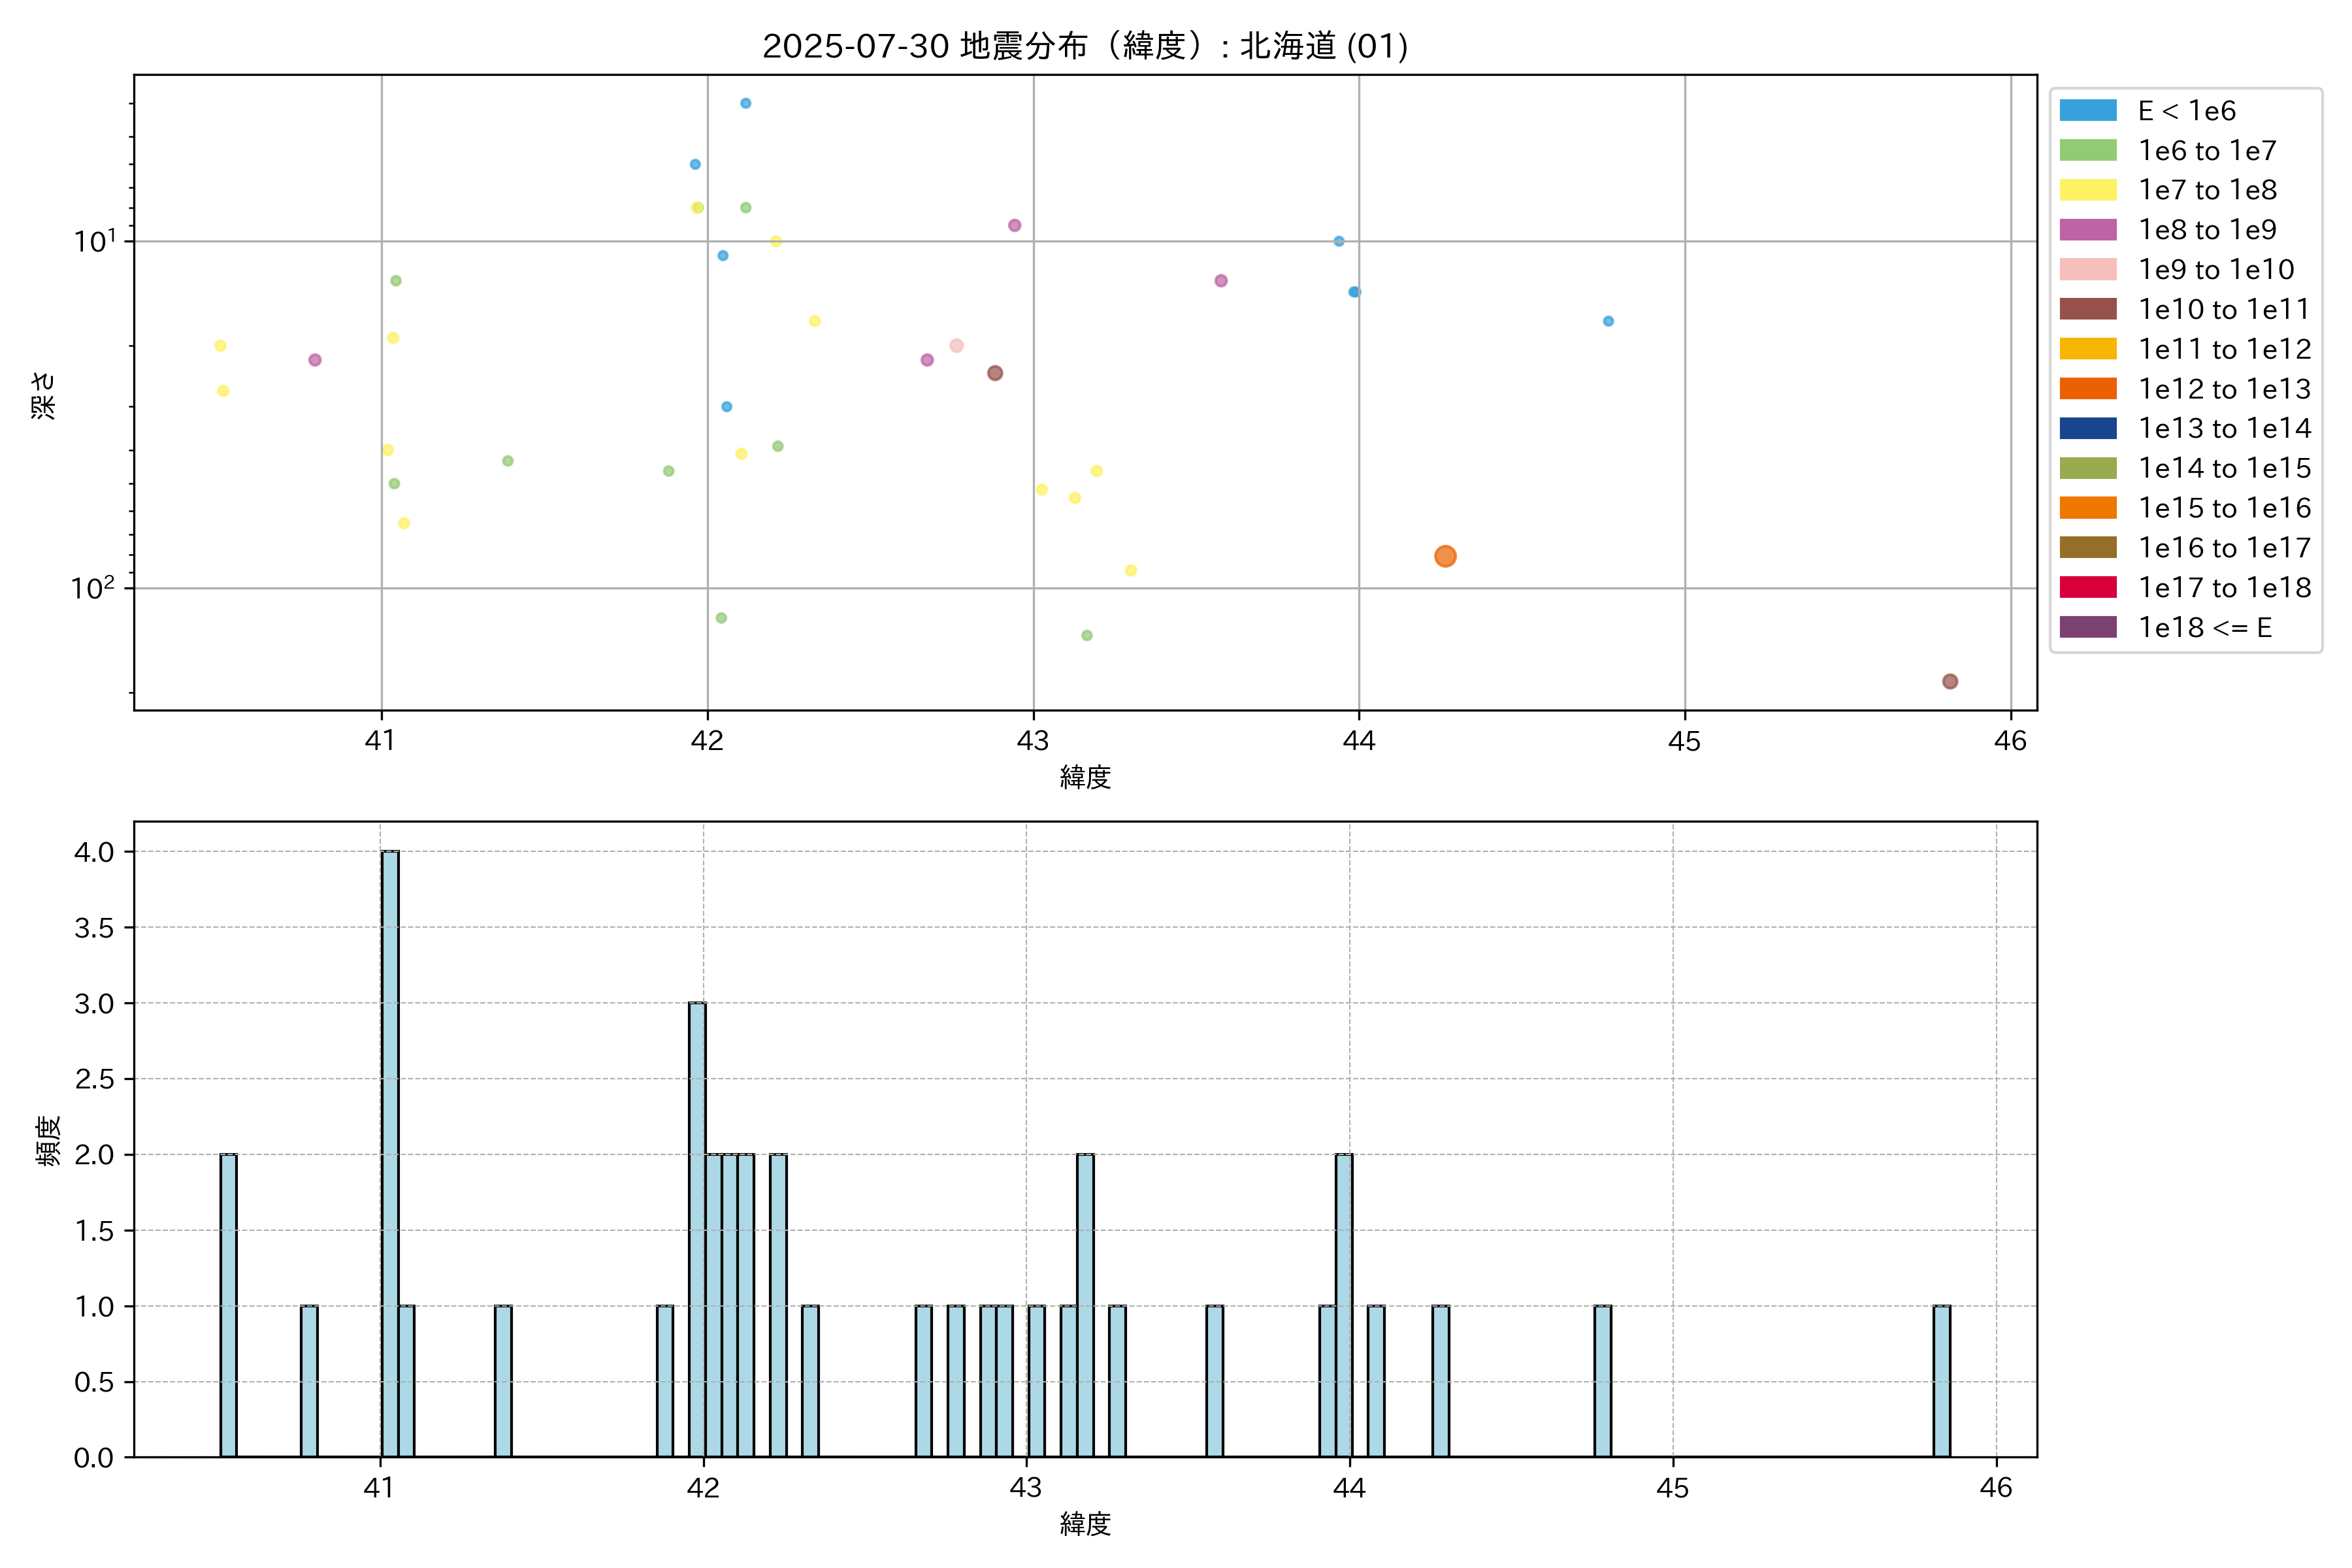Screen dimensions: 2352x1568
Task: Click the rightmost histogram bar near latitude 45.8
Action: point(1941,1381)
